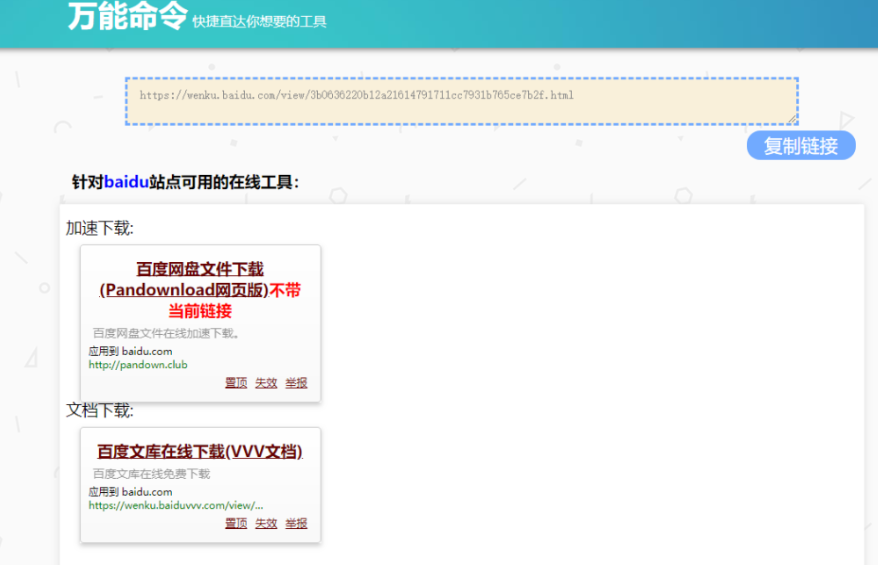Screen dimensions: 878x582
Task: Click the 百度文库在线免费下载 description text
Action: point(152,474)
